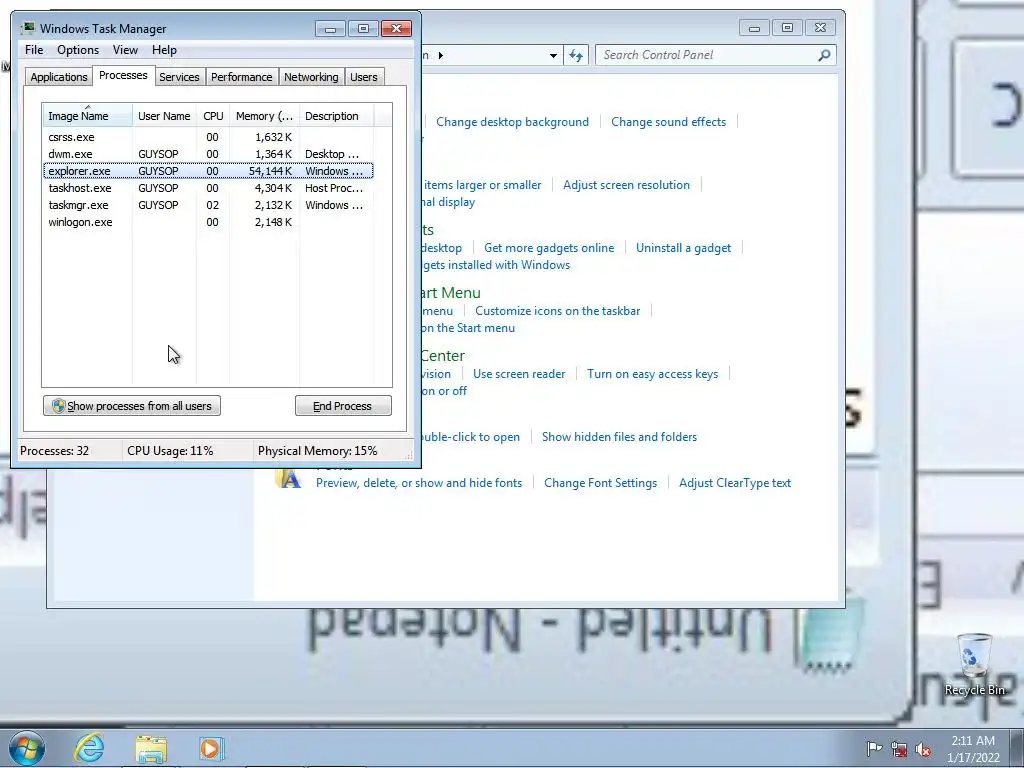Click the Show desktop button at taskbar end
Screen dimensions: 1024x768
tap(1017, 748)
